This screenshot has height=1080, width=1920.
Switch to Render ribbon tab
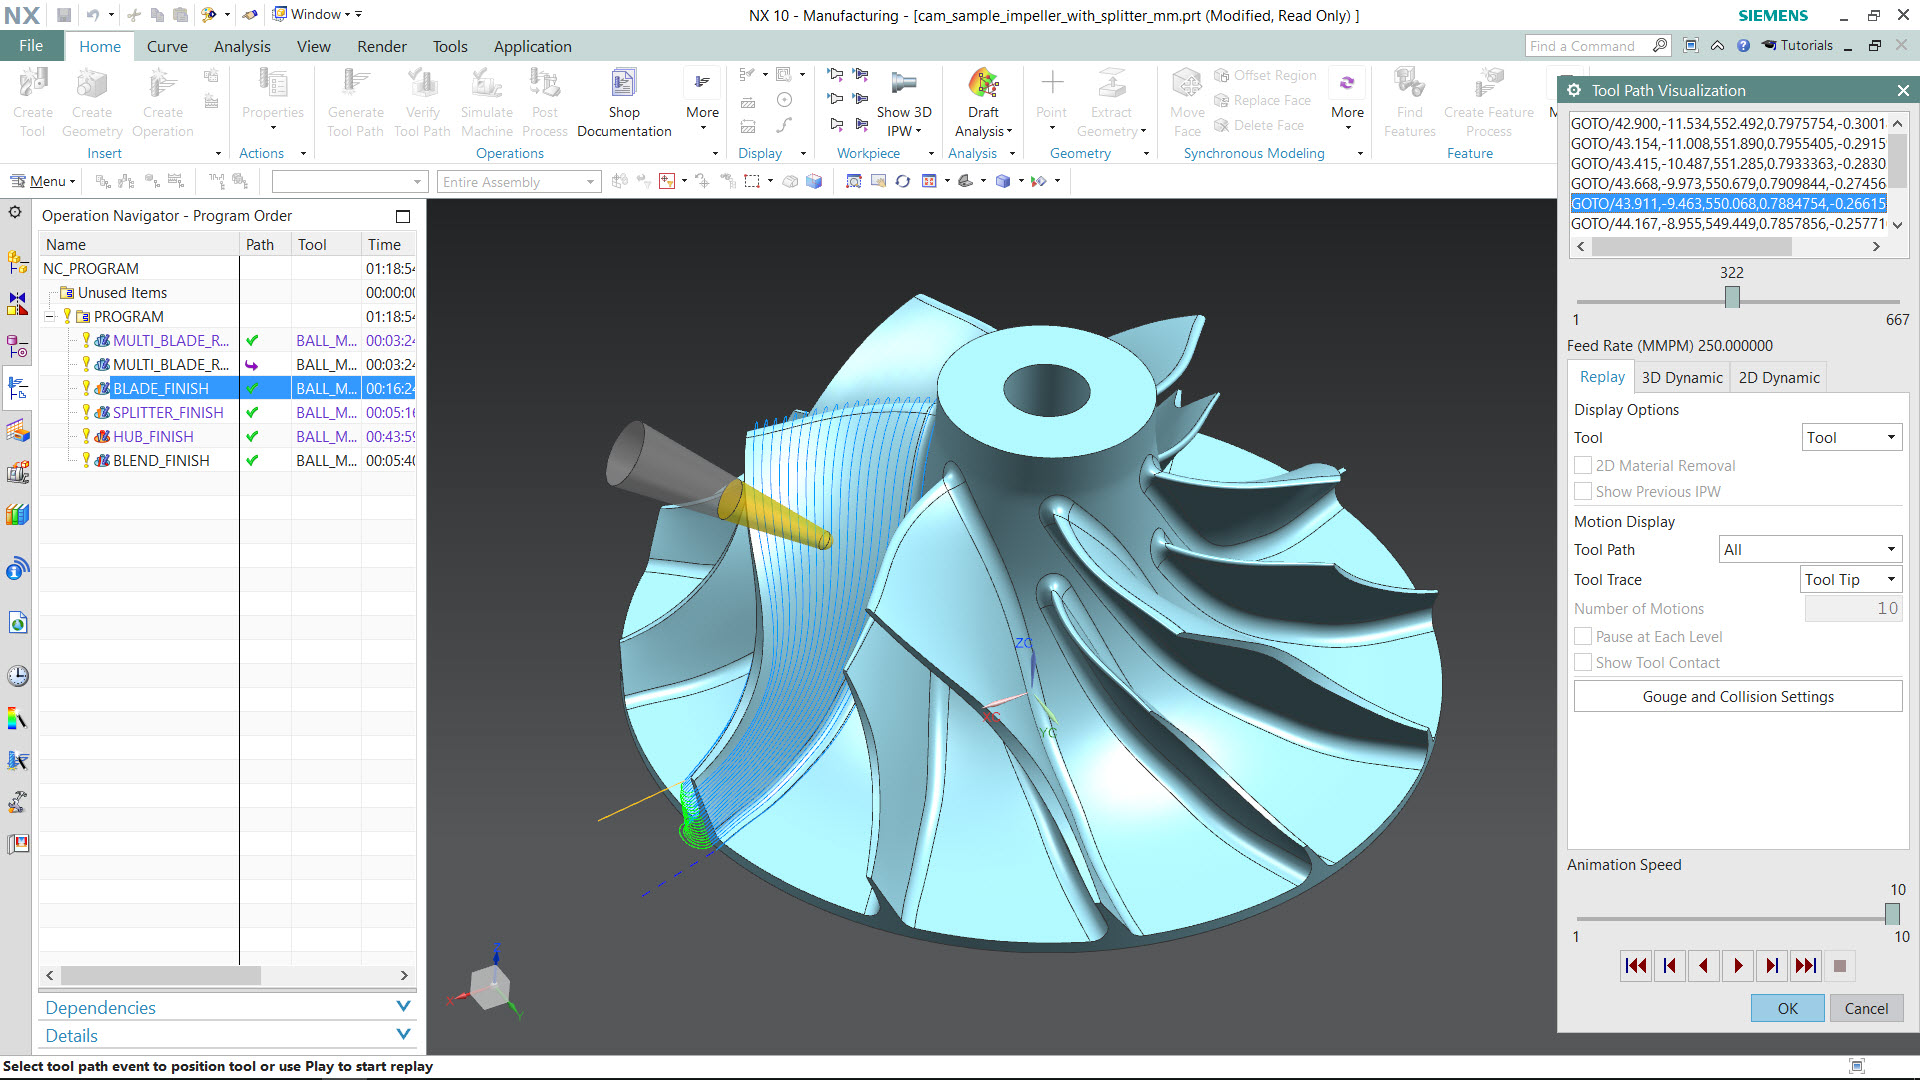pos(382,46)
